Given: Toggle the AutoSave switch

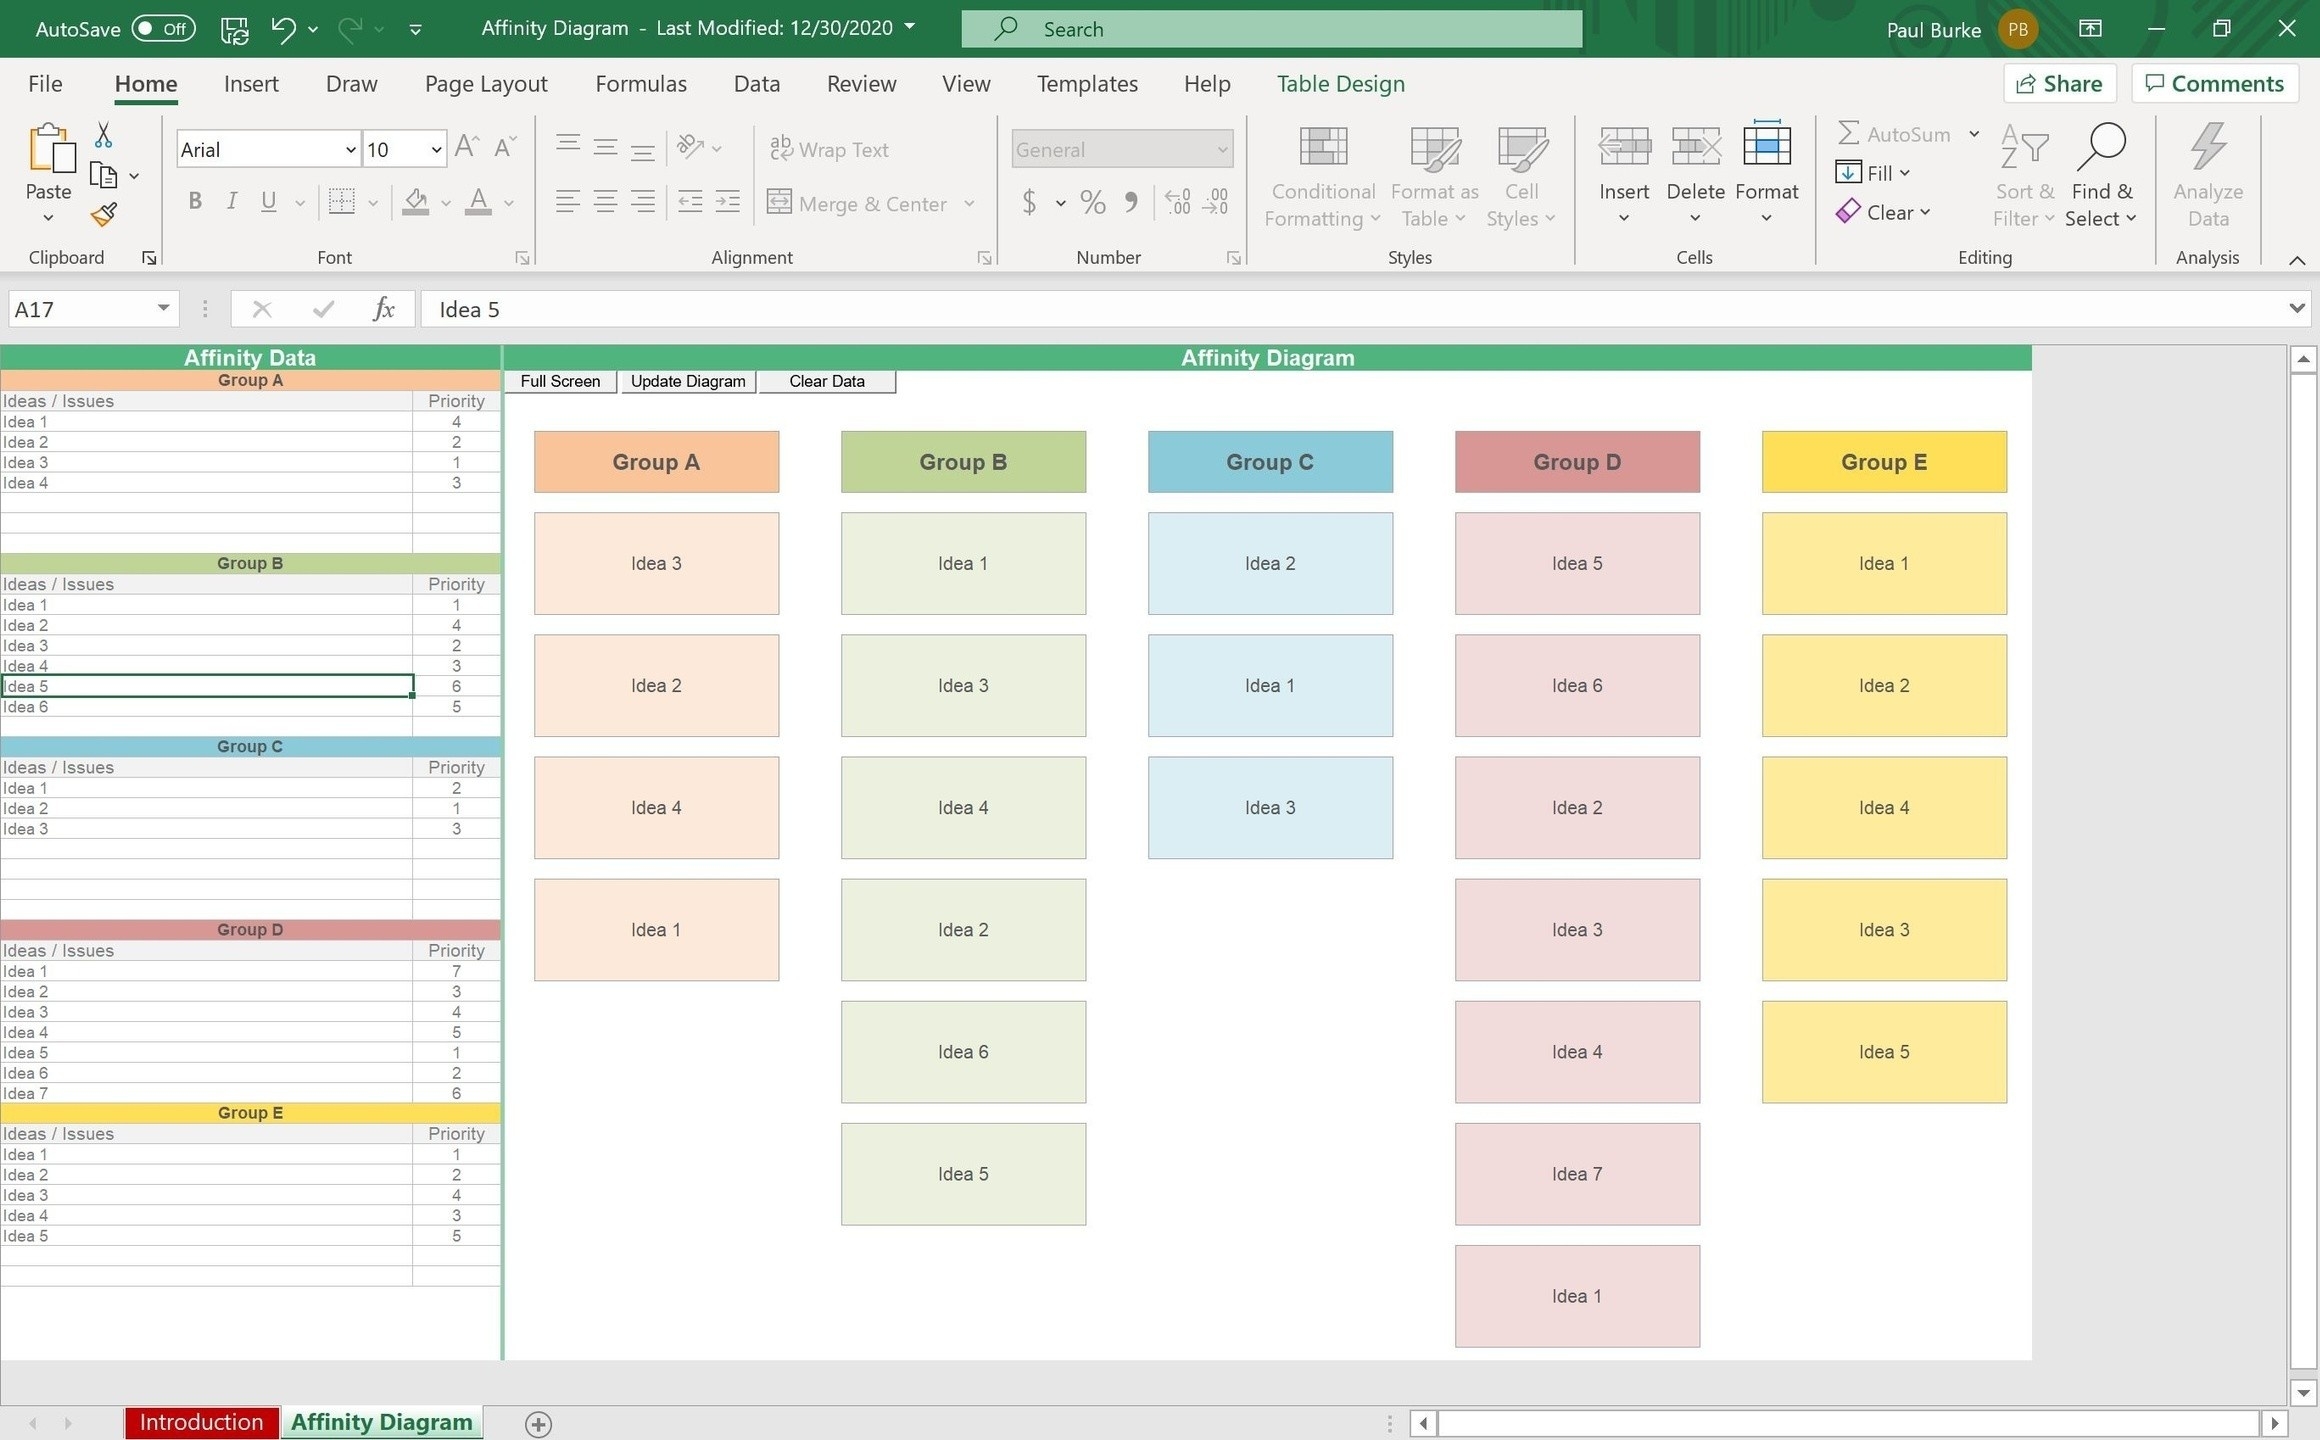Looking at the screenshot, I should point(163,29).
